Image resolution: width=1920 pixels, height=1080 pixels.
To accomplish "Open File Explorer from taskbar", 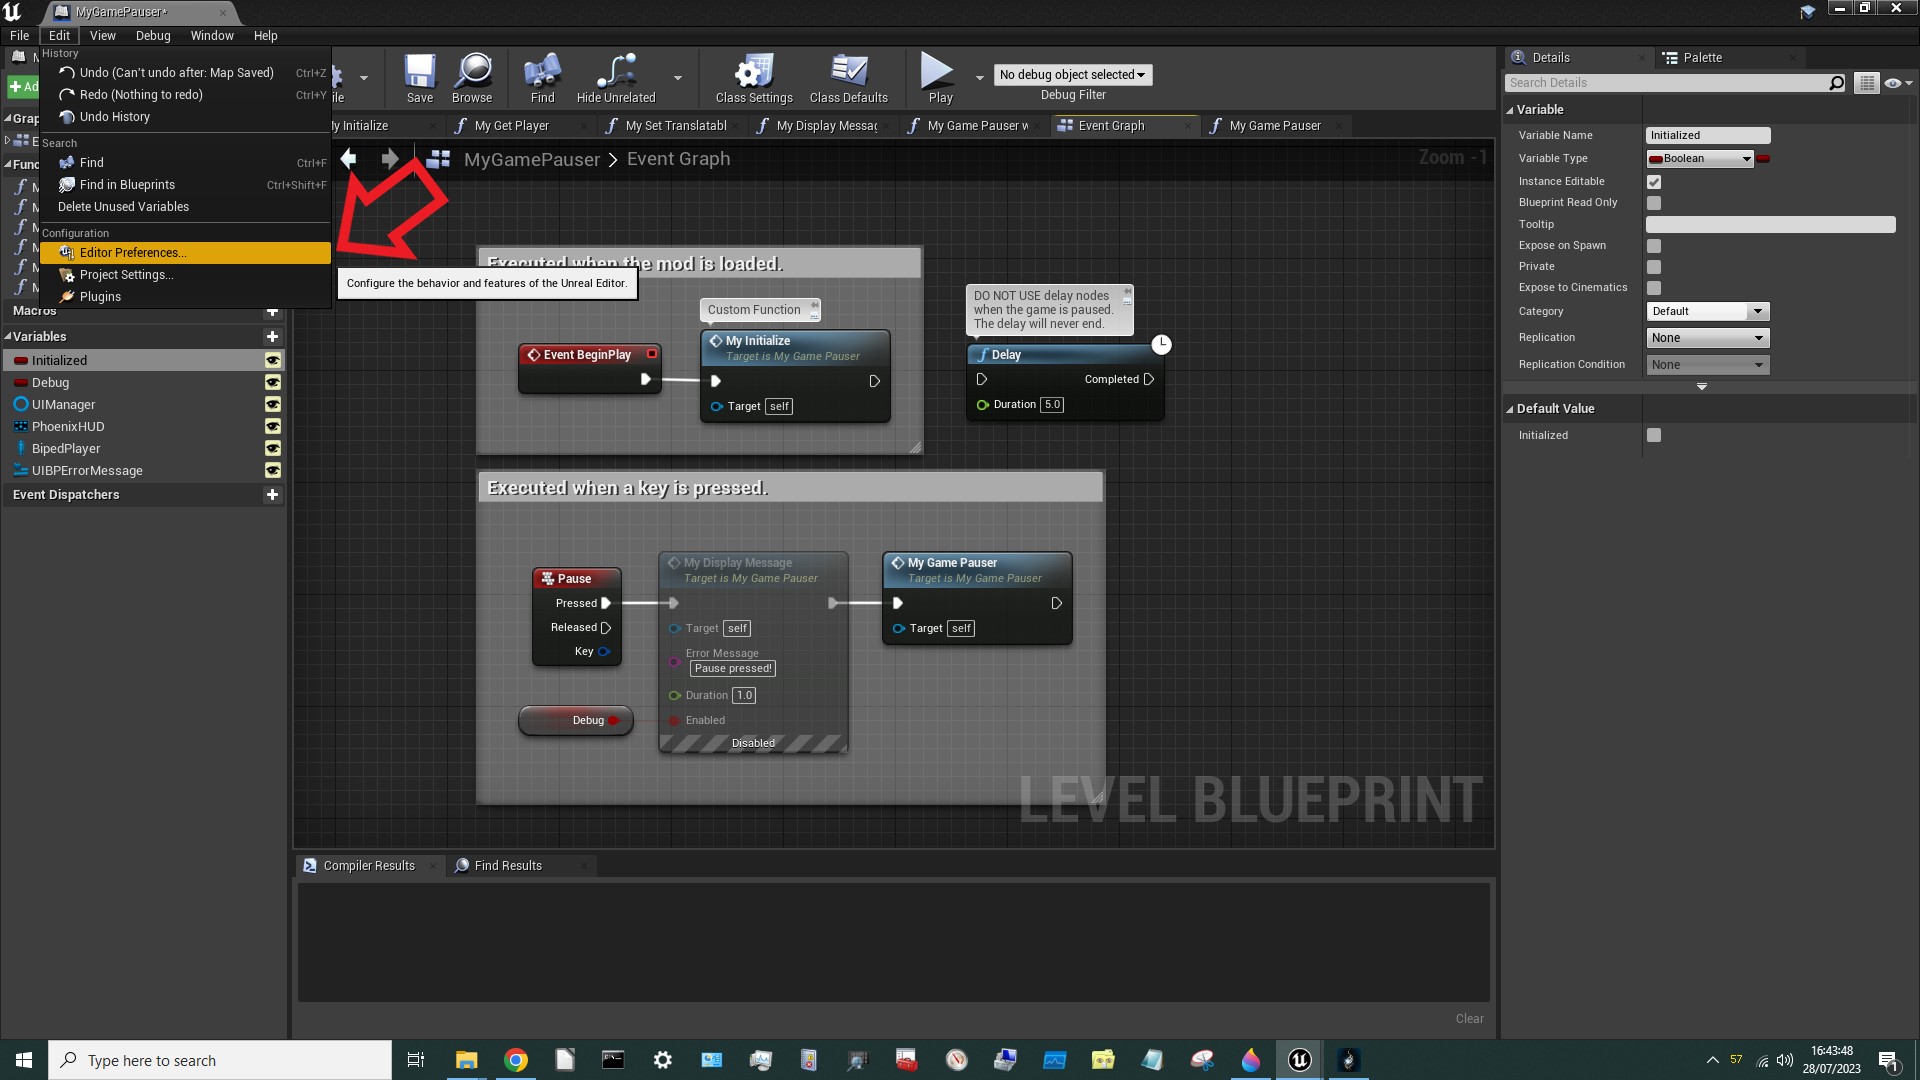I will [466, 1060].
